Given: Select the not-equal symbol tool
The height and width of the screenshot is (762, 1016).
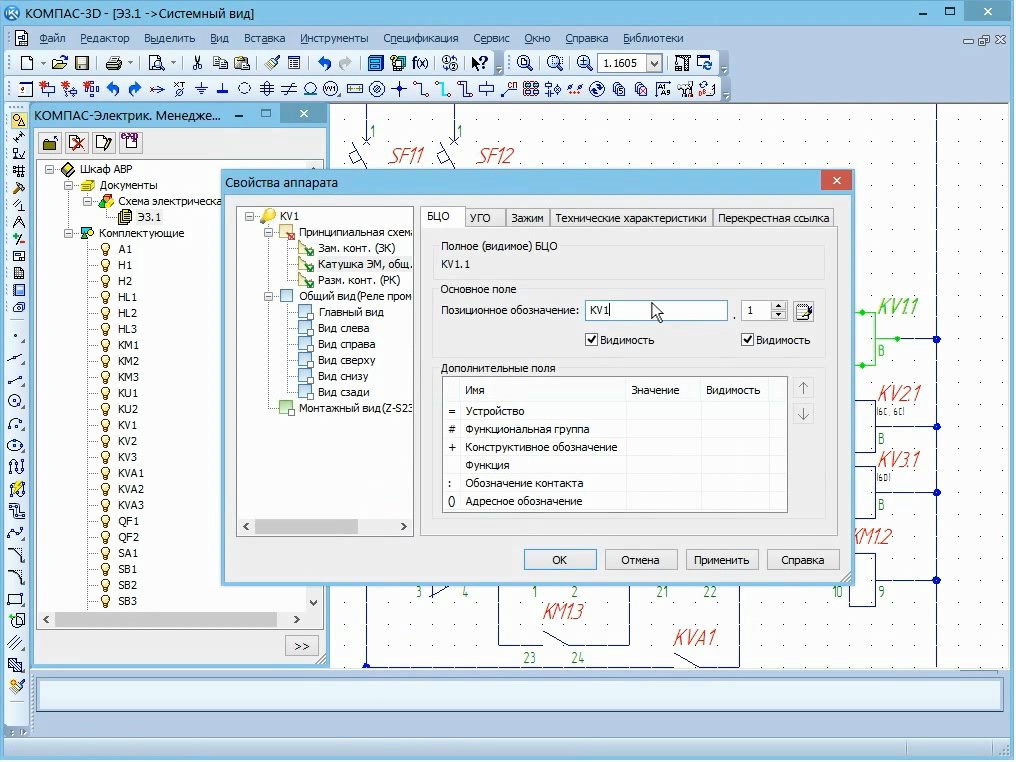Looking at the screenshot, I should coord(288,89).
